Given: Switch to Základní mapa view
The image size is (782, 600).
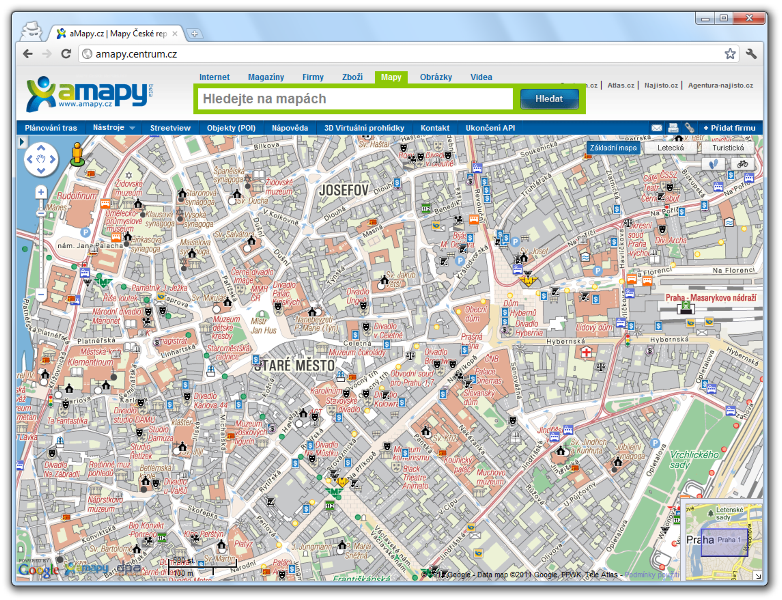Looking at the screenshot, I should pos(613,148).
